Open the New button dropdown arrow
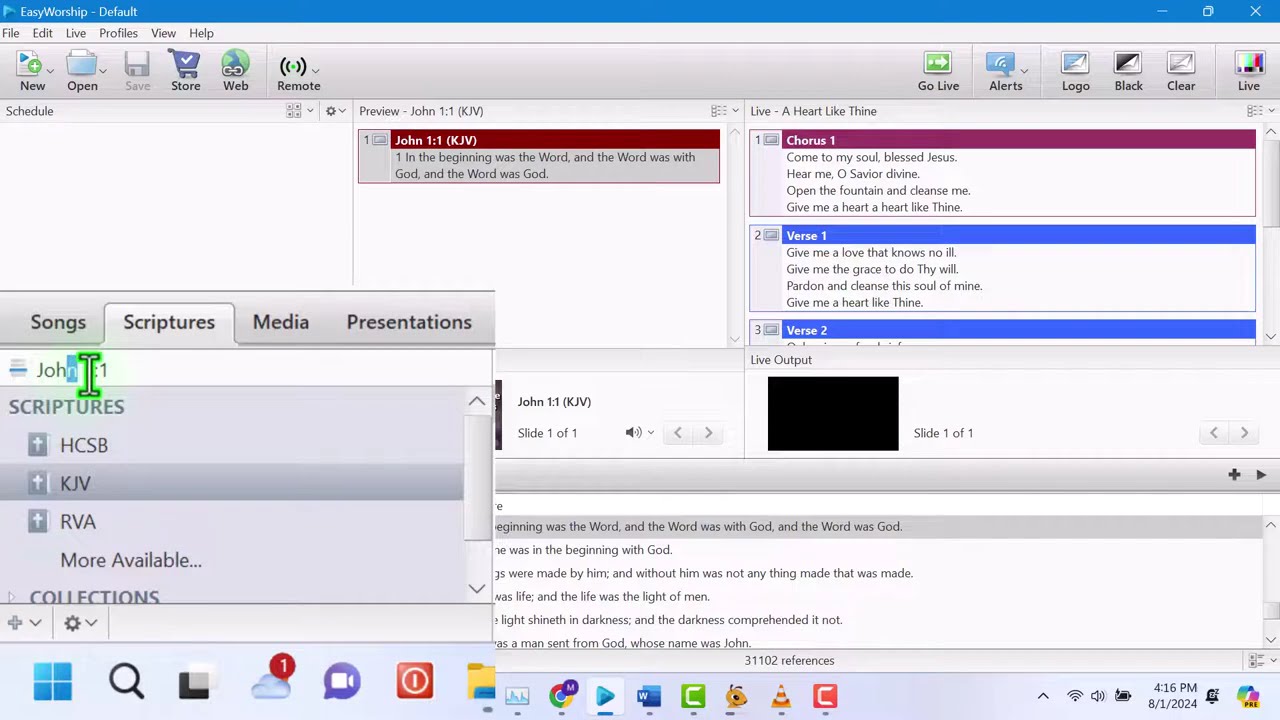This screenshot has width=1280, height=720. 51,70
